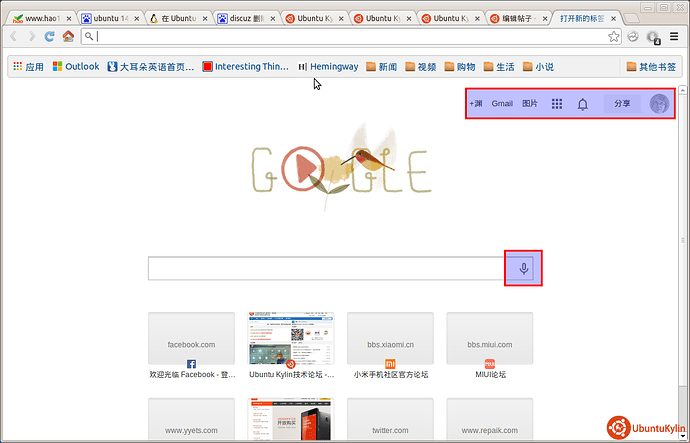Play the Google doodle

click(303, 168)
